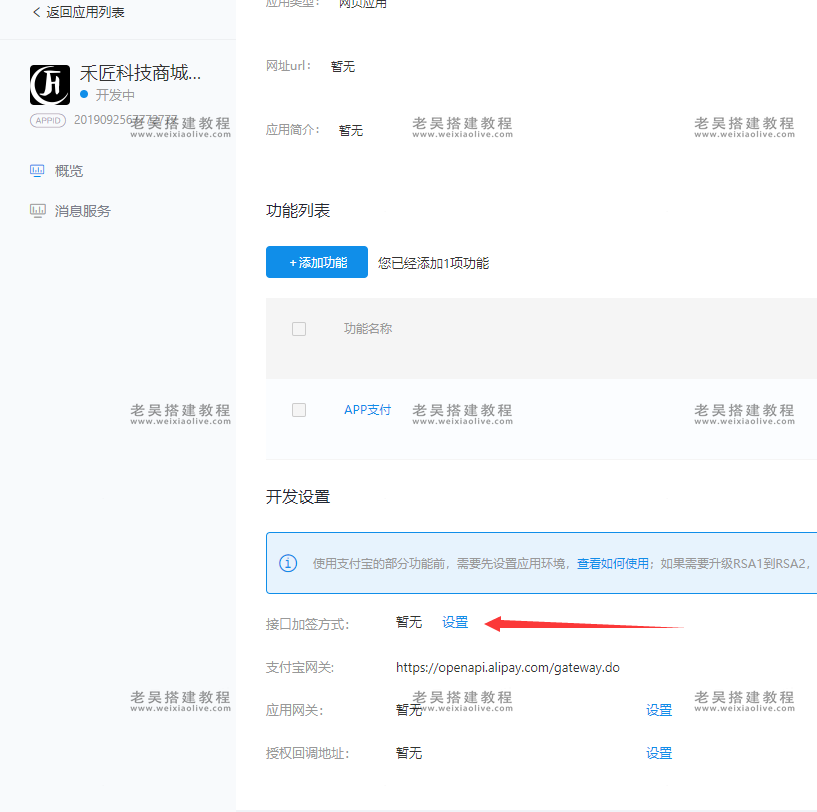Click the blue info icon in the notice banner
Image resolution: width=817 pixels, height=812 pixels.
(288, 563)
